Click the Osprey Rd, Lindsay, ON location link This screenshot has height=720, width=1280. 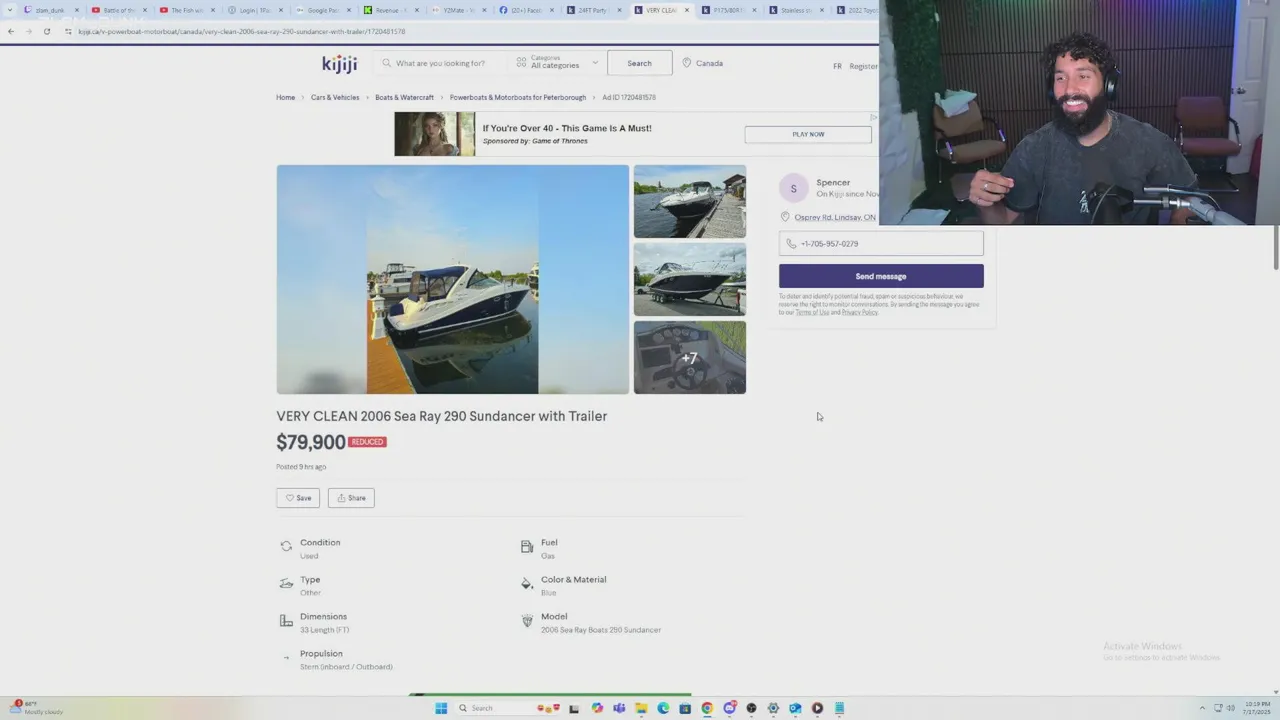coord(835,217)
